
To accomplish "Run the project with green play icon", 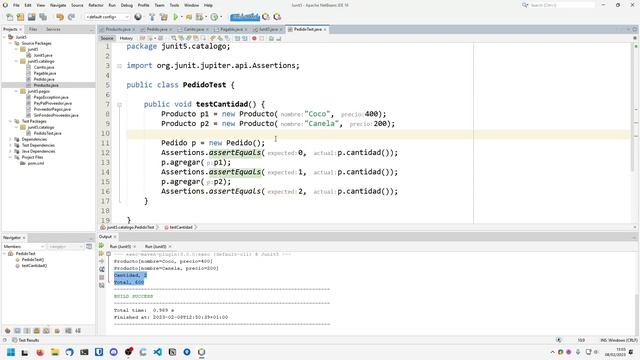I will (176, 17).
